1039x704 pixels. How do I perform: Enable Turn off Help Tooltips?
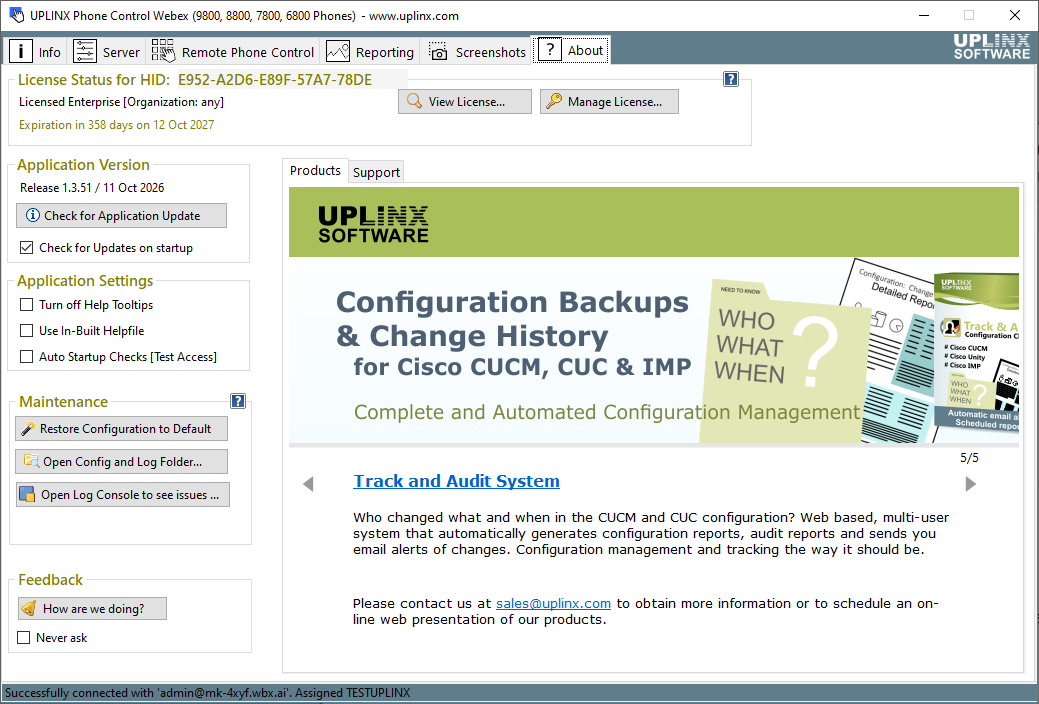(27, 305)
